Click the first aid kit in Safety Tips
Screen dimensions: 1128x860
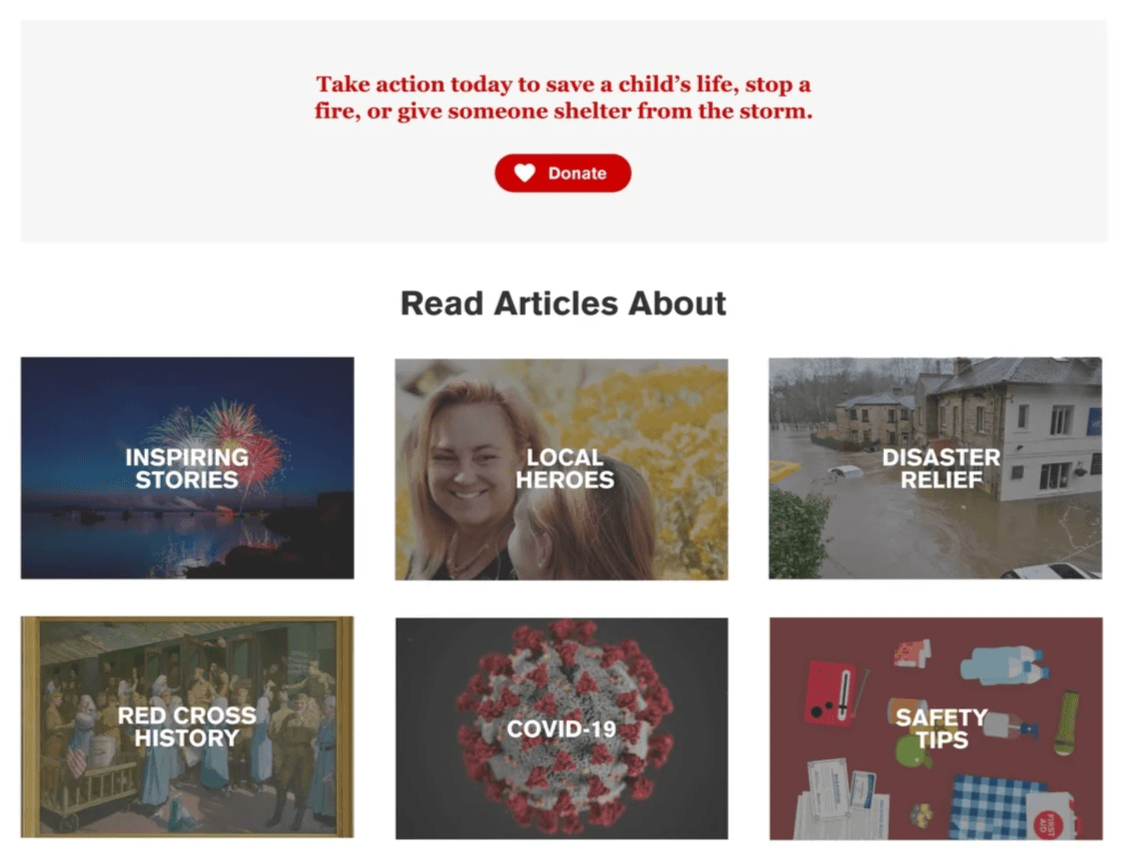pos(1052,816)
